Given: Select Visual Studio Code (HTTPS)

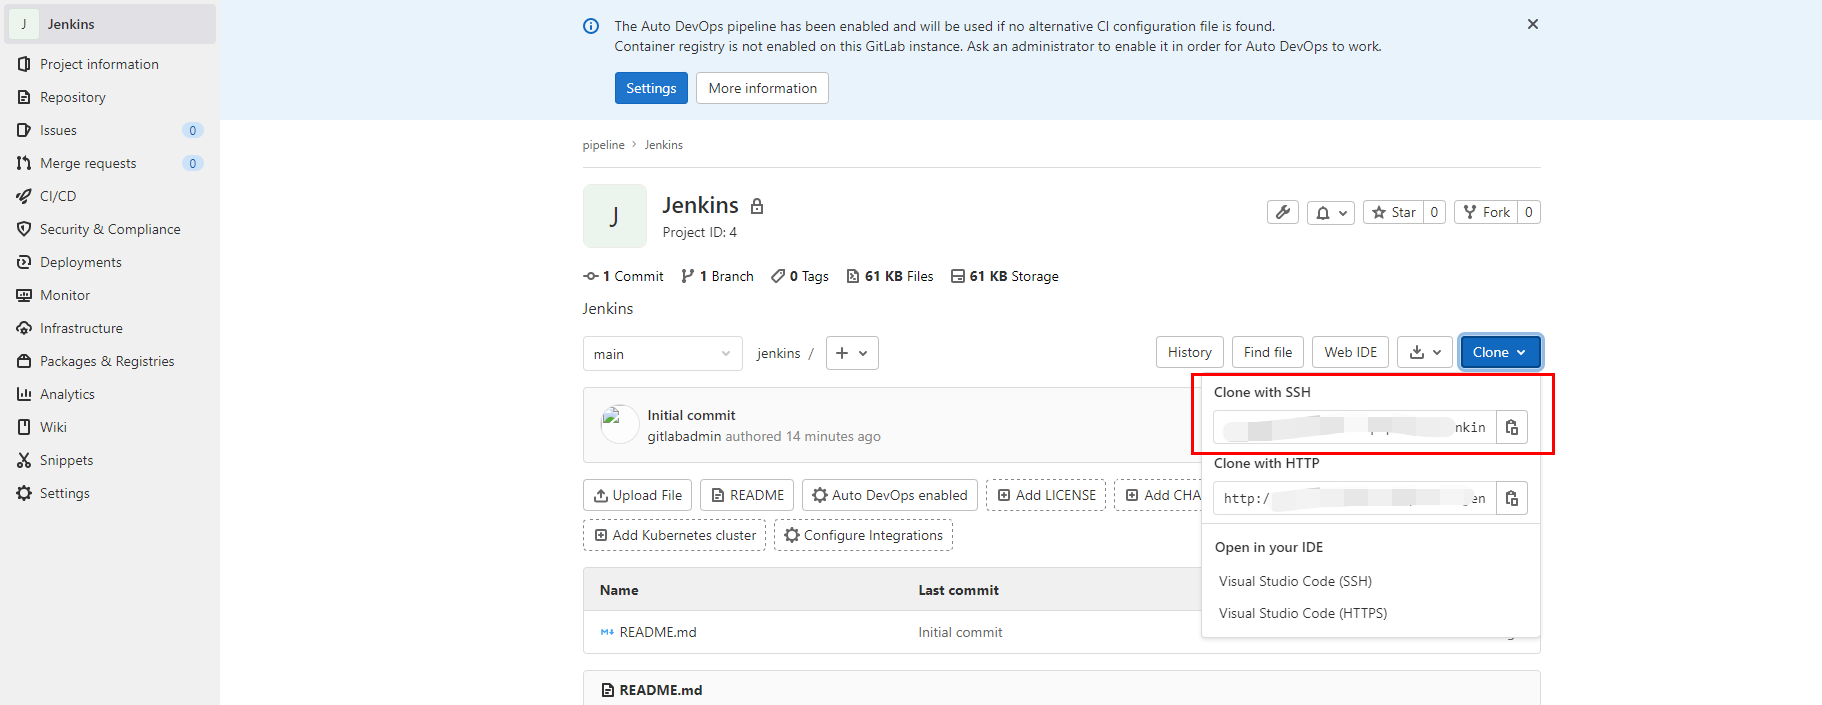Looking at the screenshot, I should 1303,613.
